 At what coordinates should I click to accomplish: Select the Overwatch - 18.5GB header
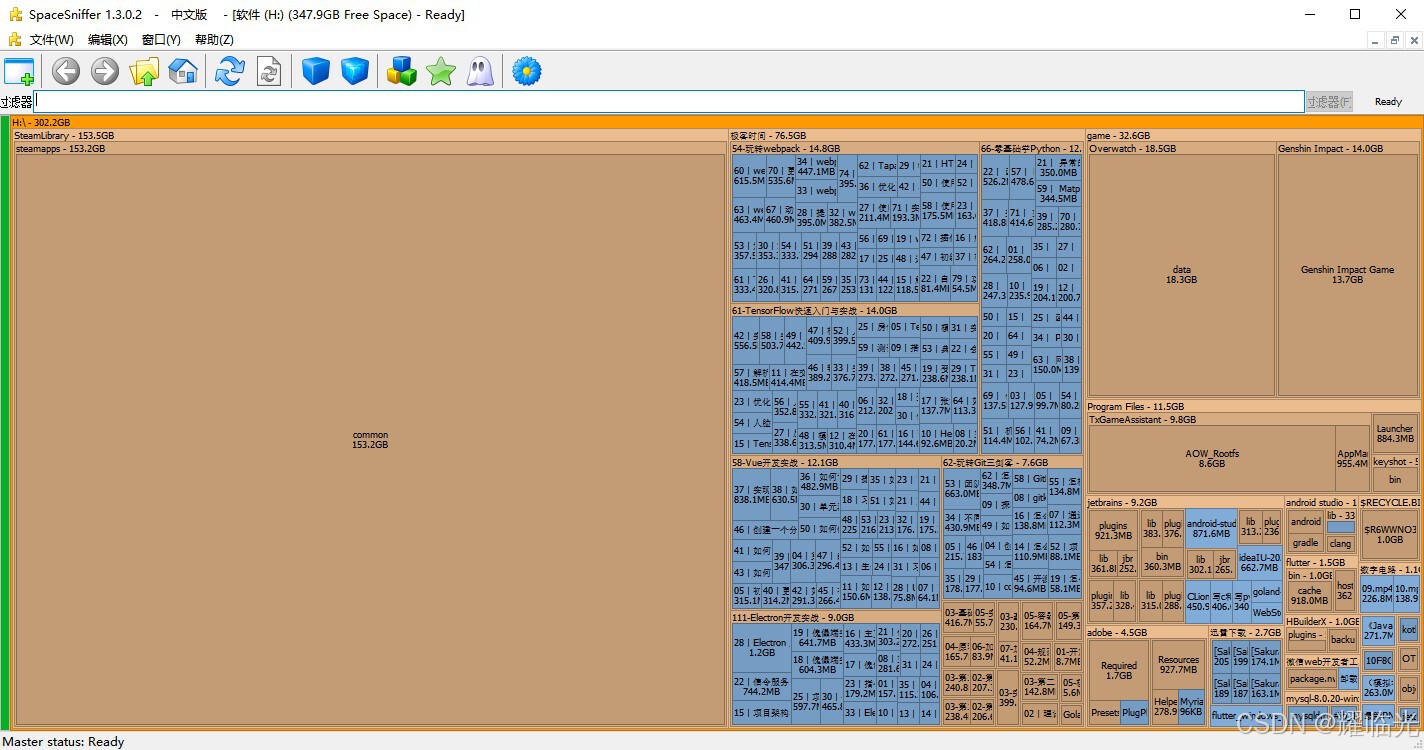[1181, 148]
